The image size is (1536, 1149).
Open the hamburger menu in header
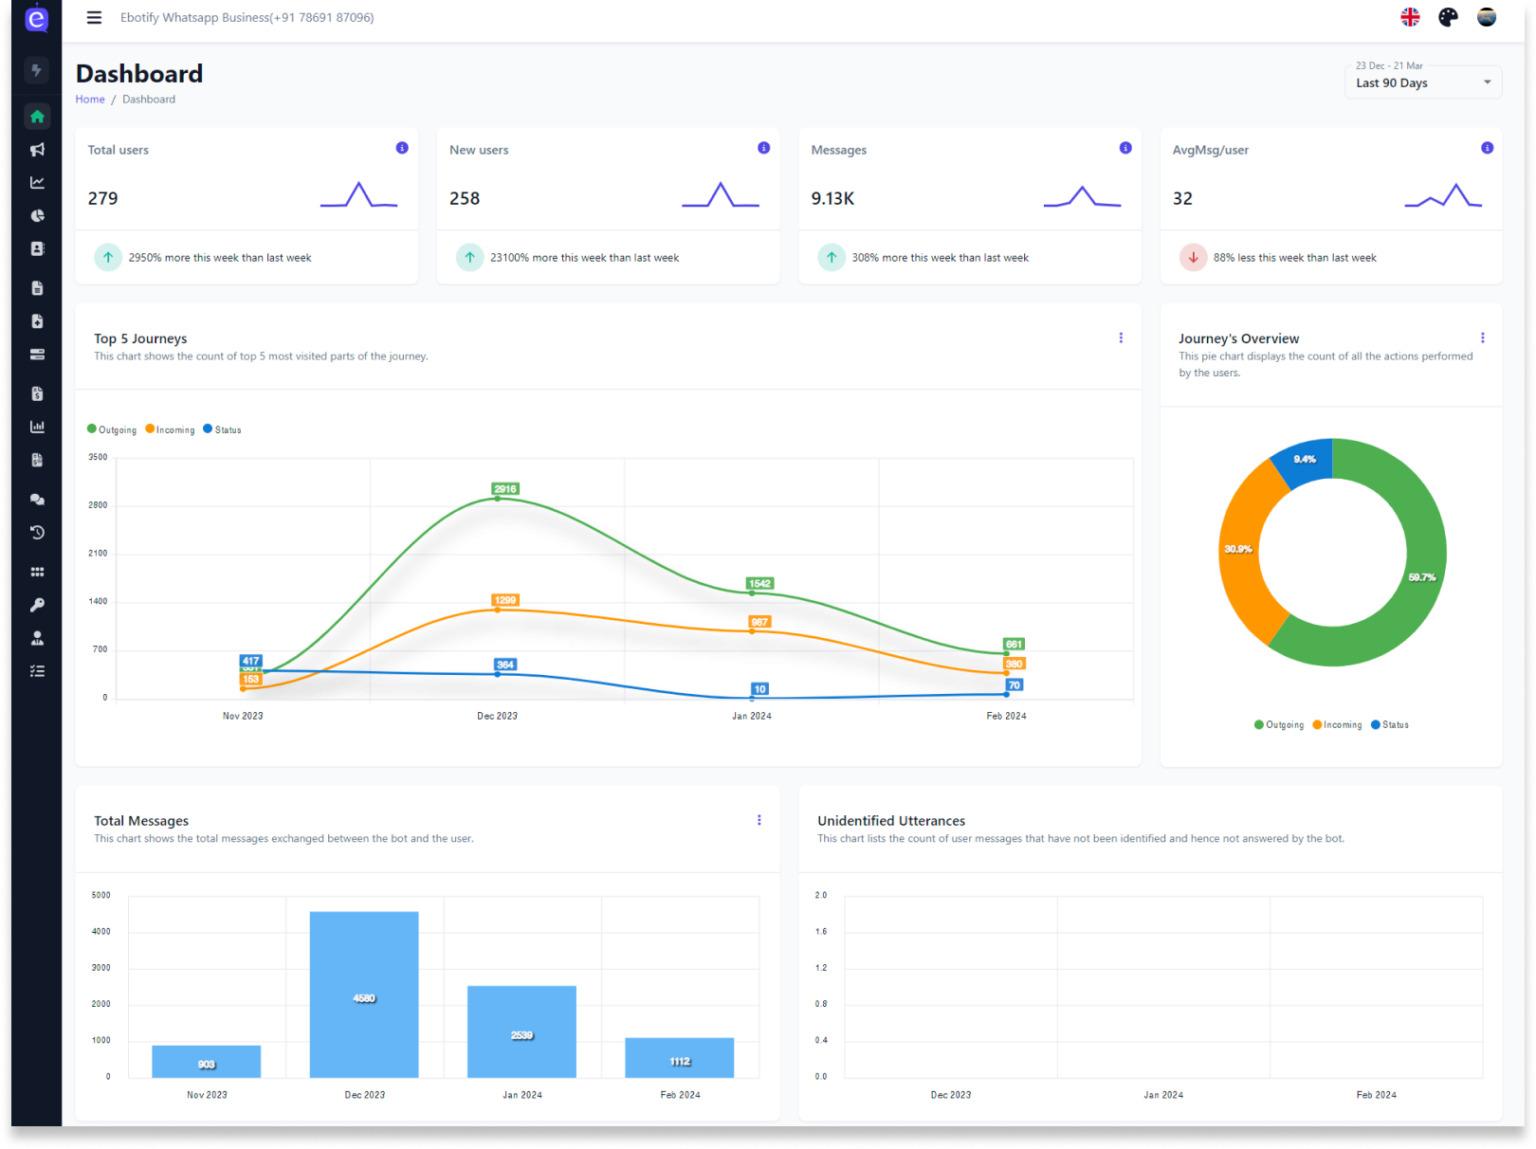[x=94, y=17]
